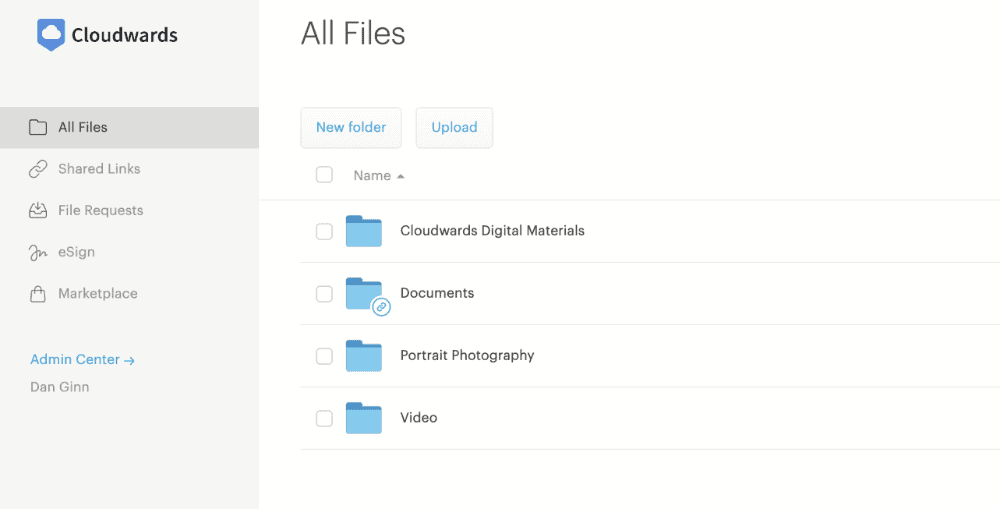This screenshot has width=1000, height=509.
Task: Check the box for Cloudwards Digital Materials
Action: [325, 232]
